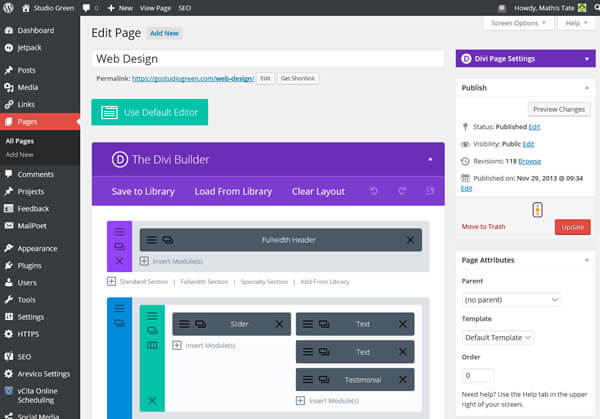This screenshot has height=419, width=600.
Task: Click Use Default Editor button
Action: tap(150, 112)
